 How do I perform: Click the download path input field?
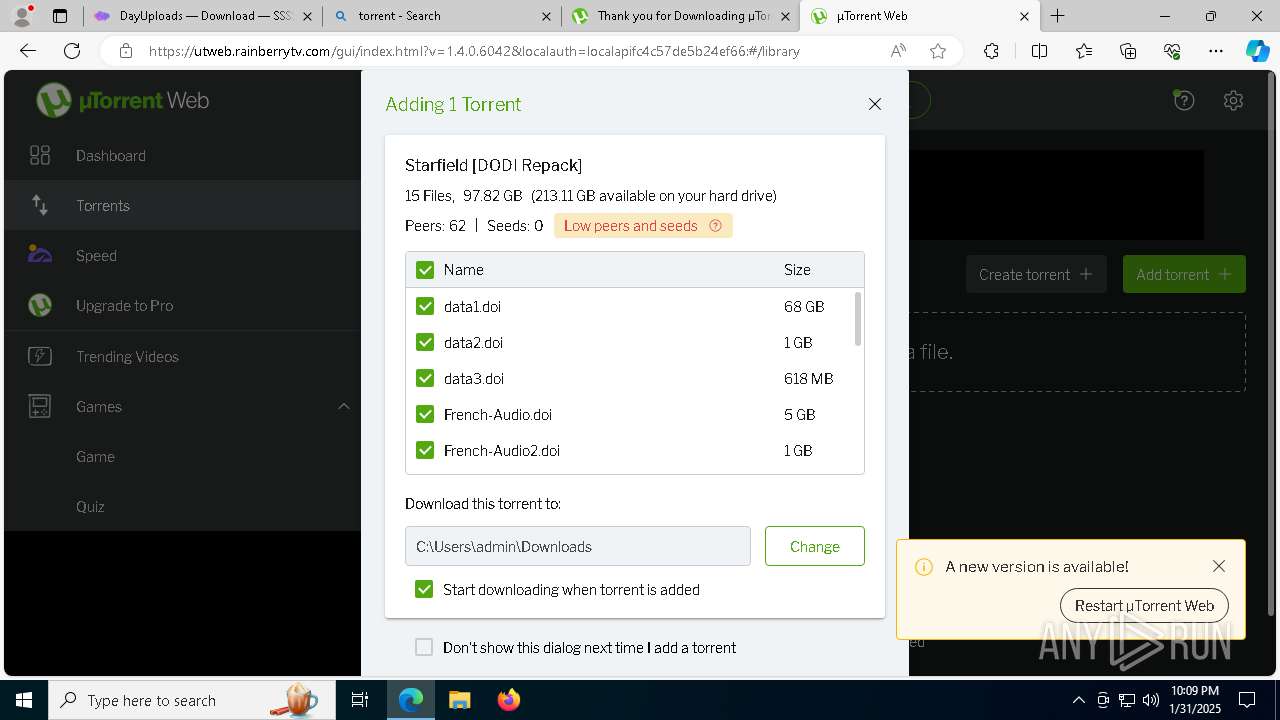click(578, 546)
